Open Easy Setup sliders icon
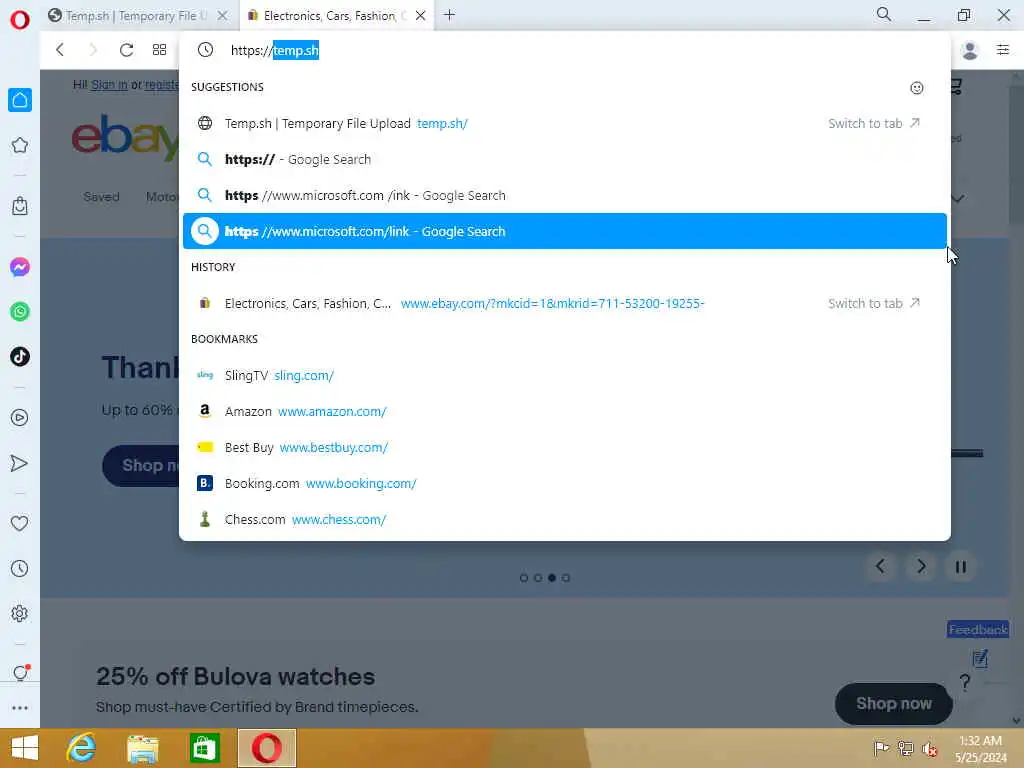The height and width of the screenshot is (768, 1024). click(1003, 49)
